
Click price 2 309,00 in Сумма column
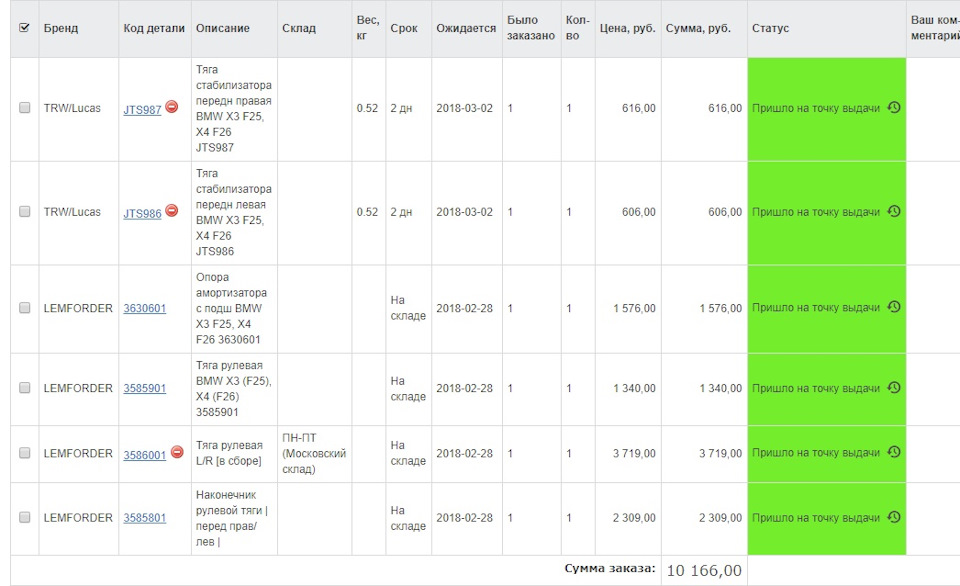coord(721,518)
